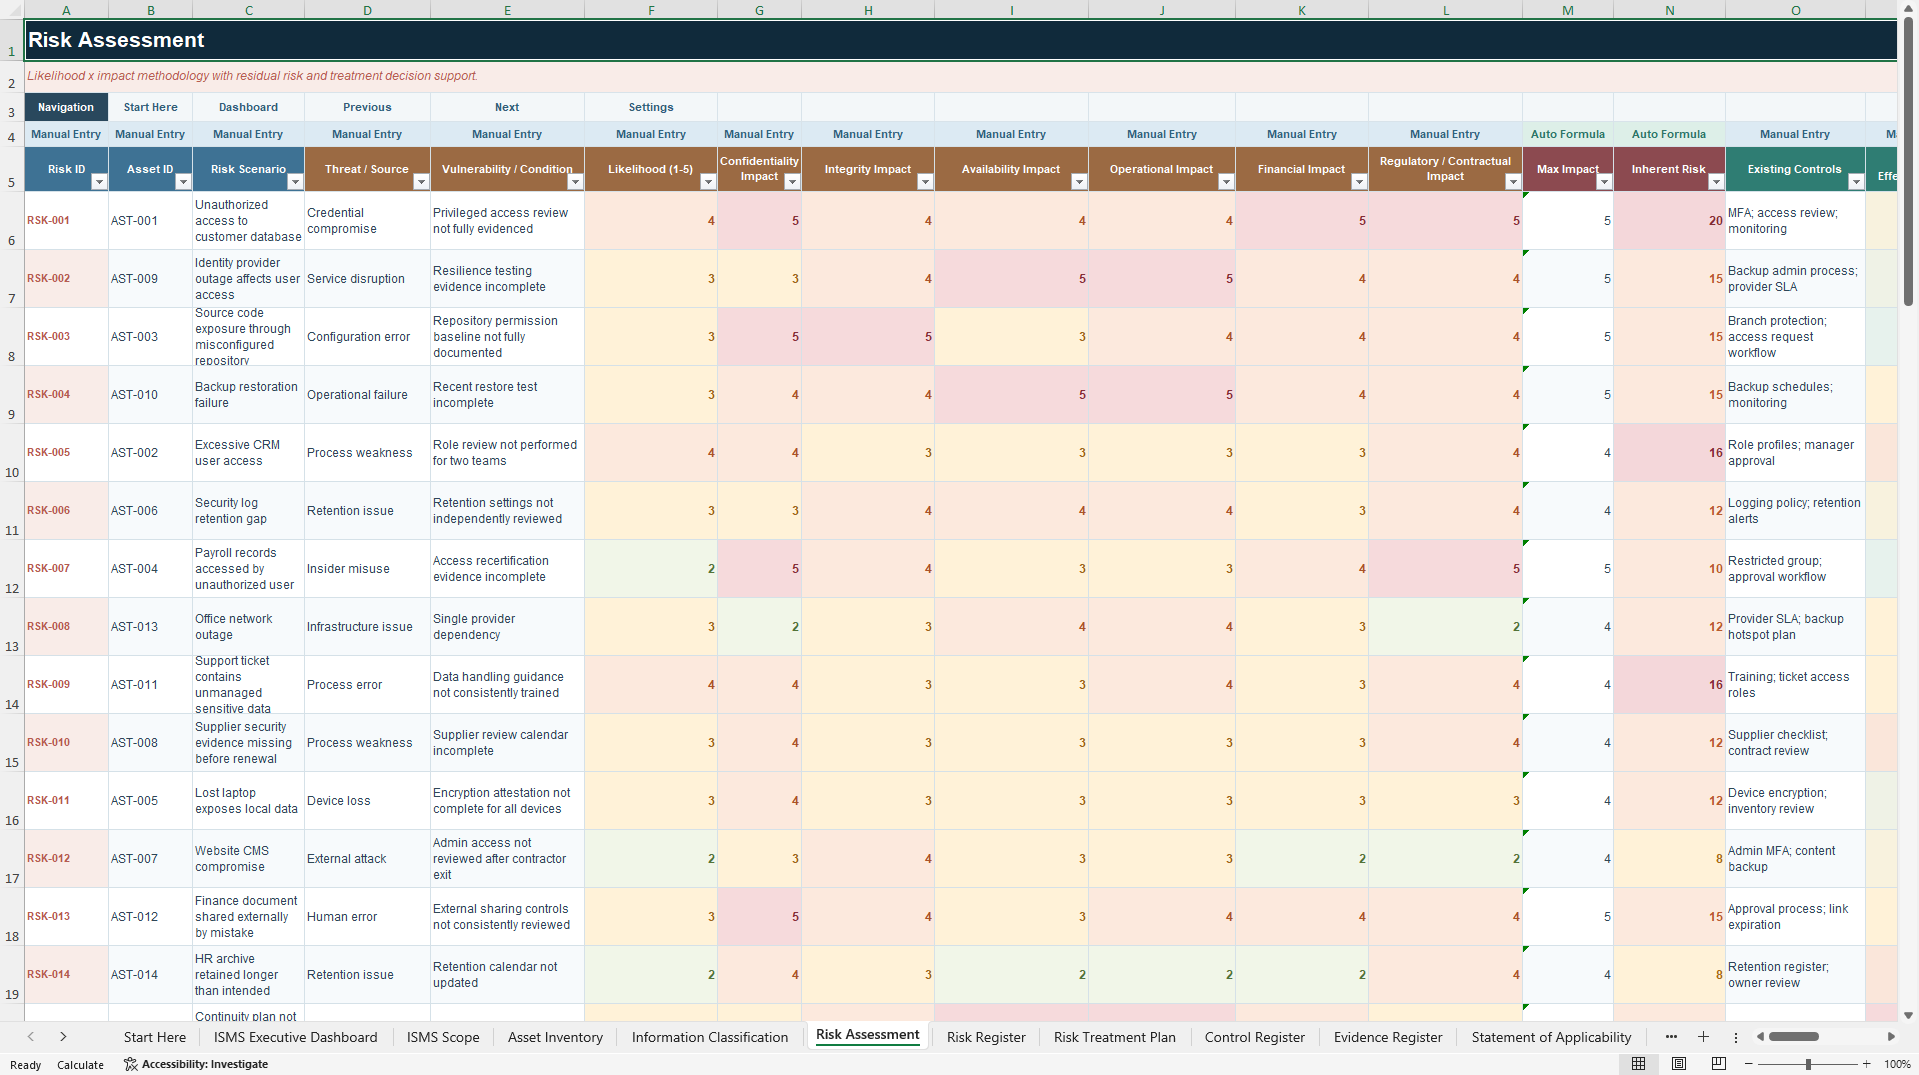Click vertical scrollbar down arrow
The width and height of the screenshot is (1919, 1075).
point(1908,1015)
